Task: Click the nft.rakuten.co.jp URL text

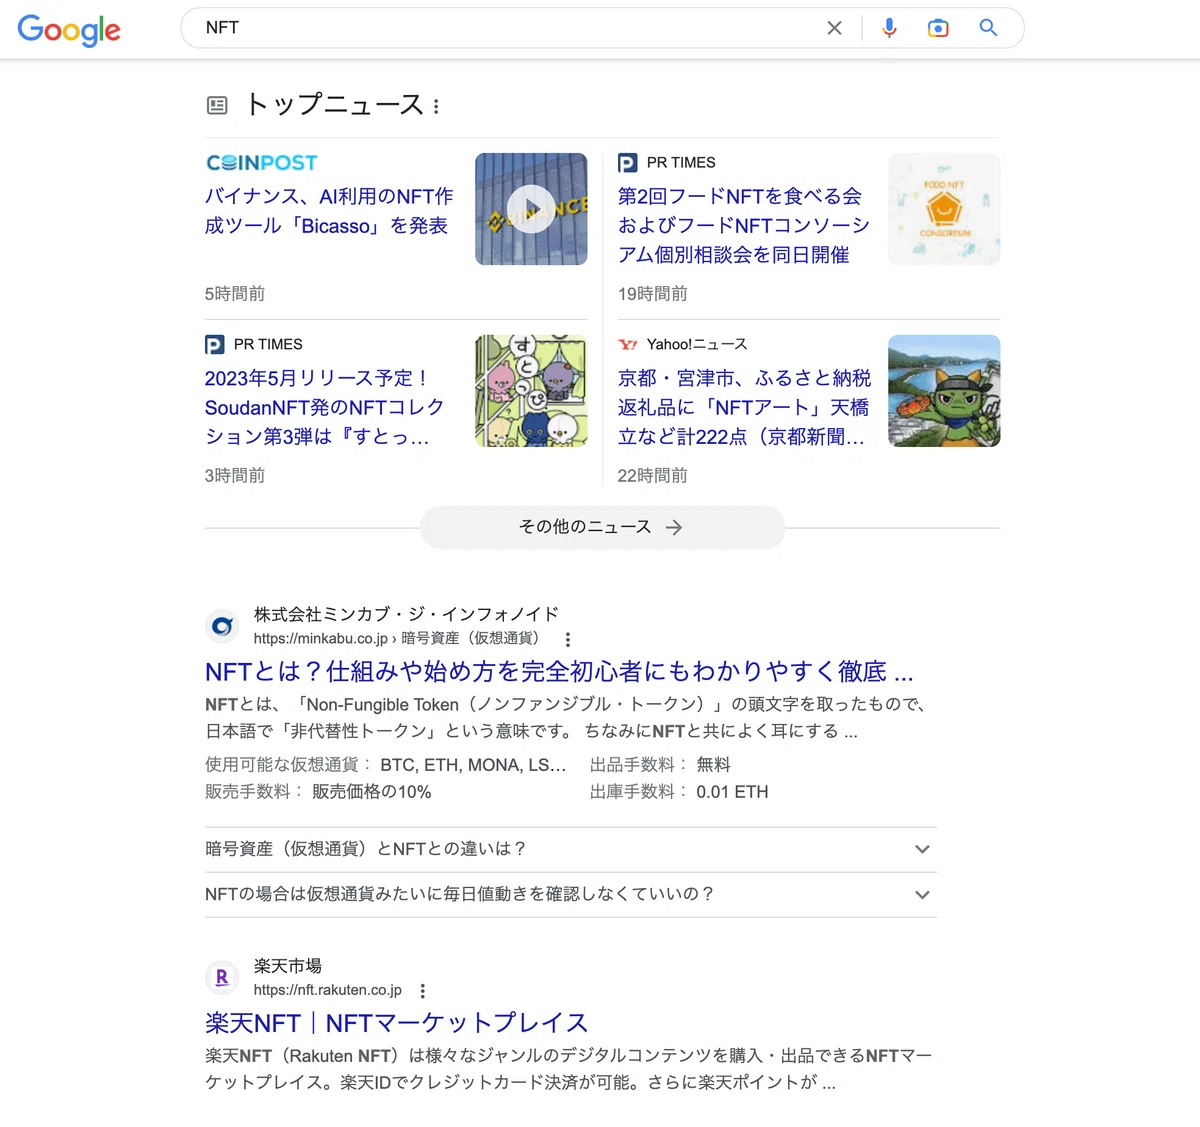Action: pos(328,990)
